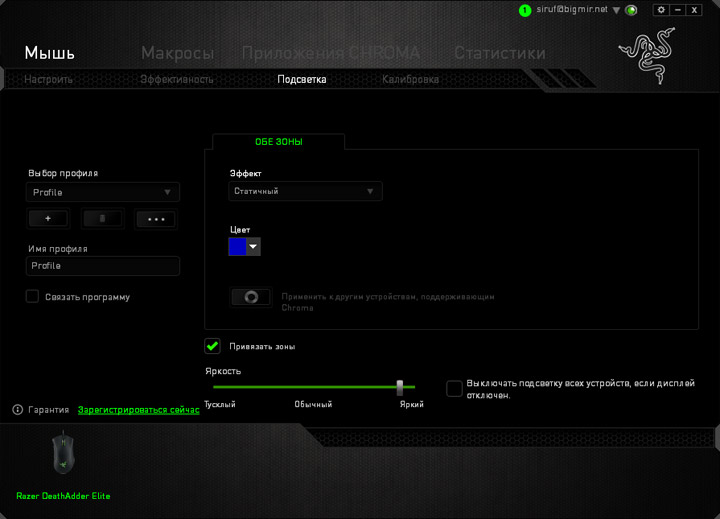Select the Razer DeathAdder Elite mouse thumbnail
Image resolution: width=720 pixels, height=519 pixels.
point(63,453)
